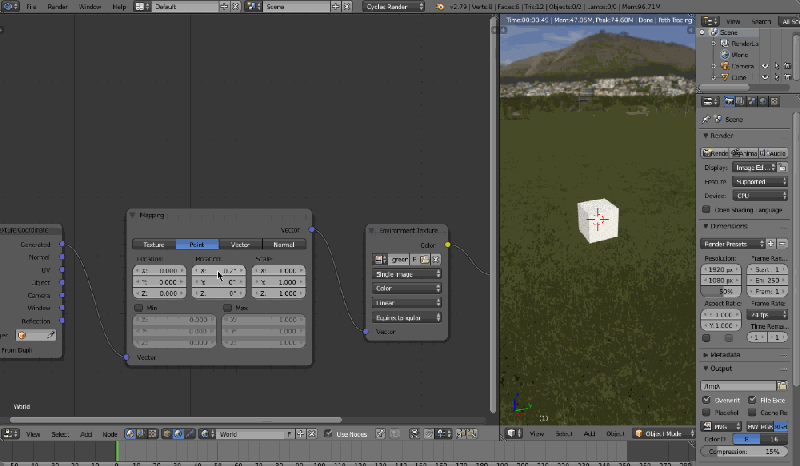Select Compositing nodes tree type icon
This screenshot has width=800, height=466.
141,434
